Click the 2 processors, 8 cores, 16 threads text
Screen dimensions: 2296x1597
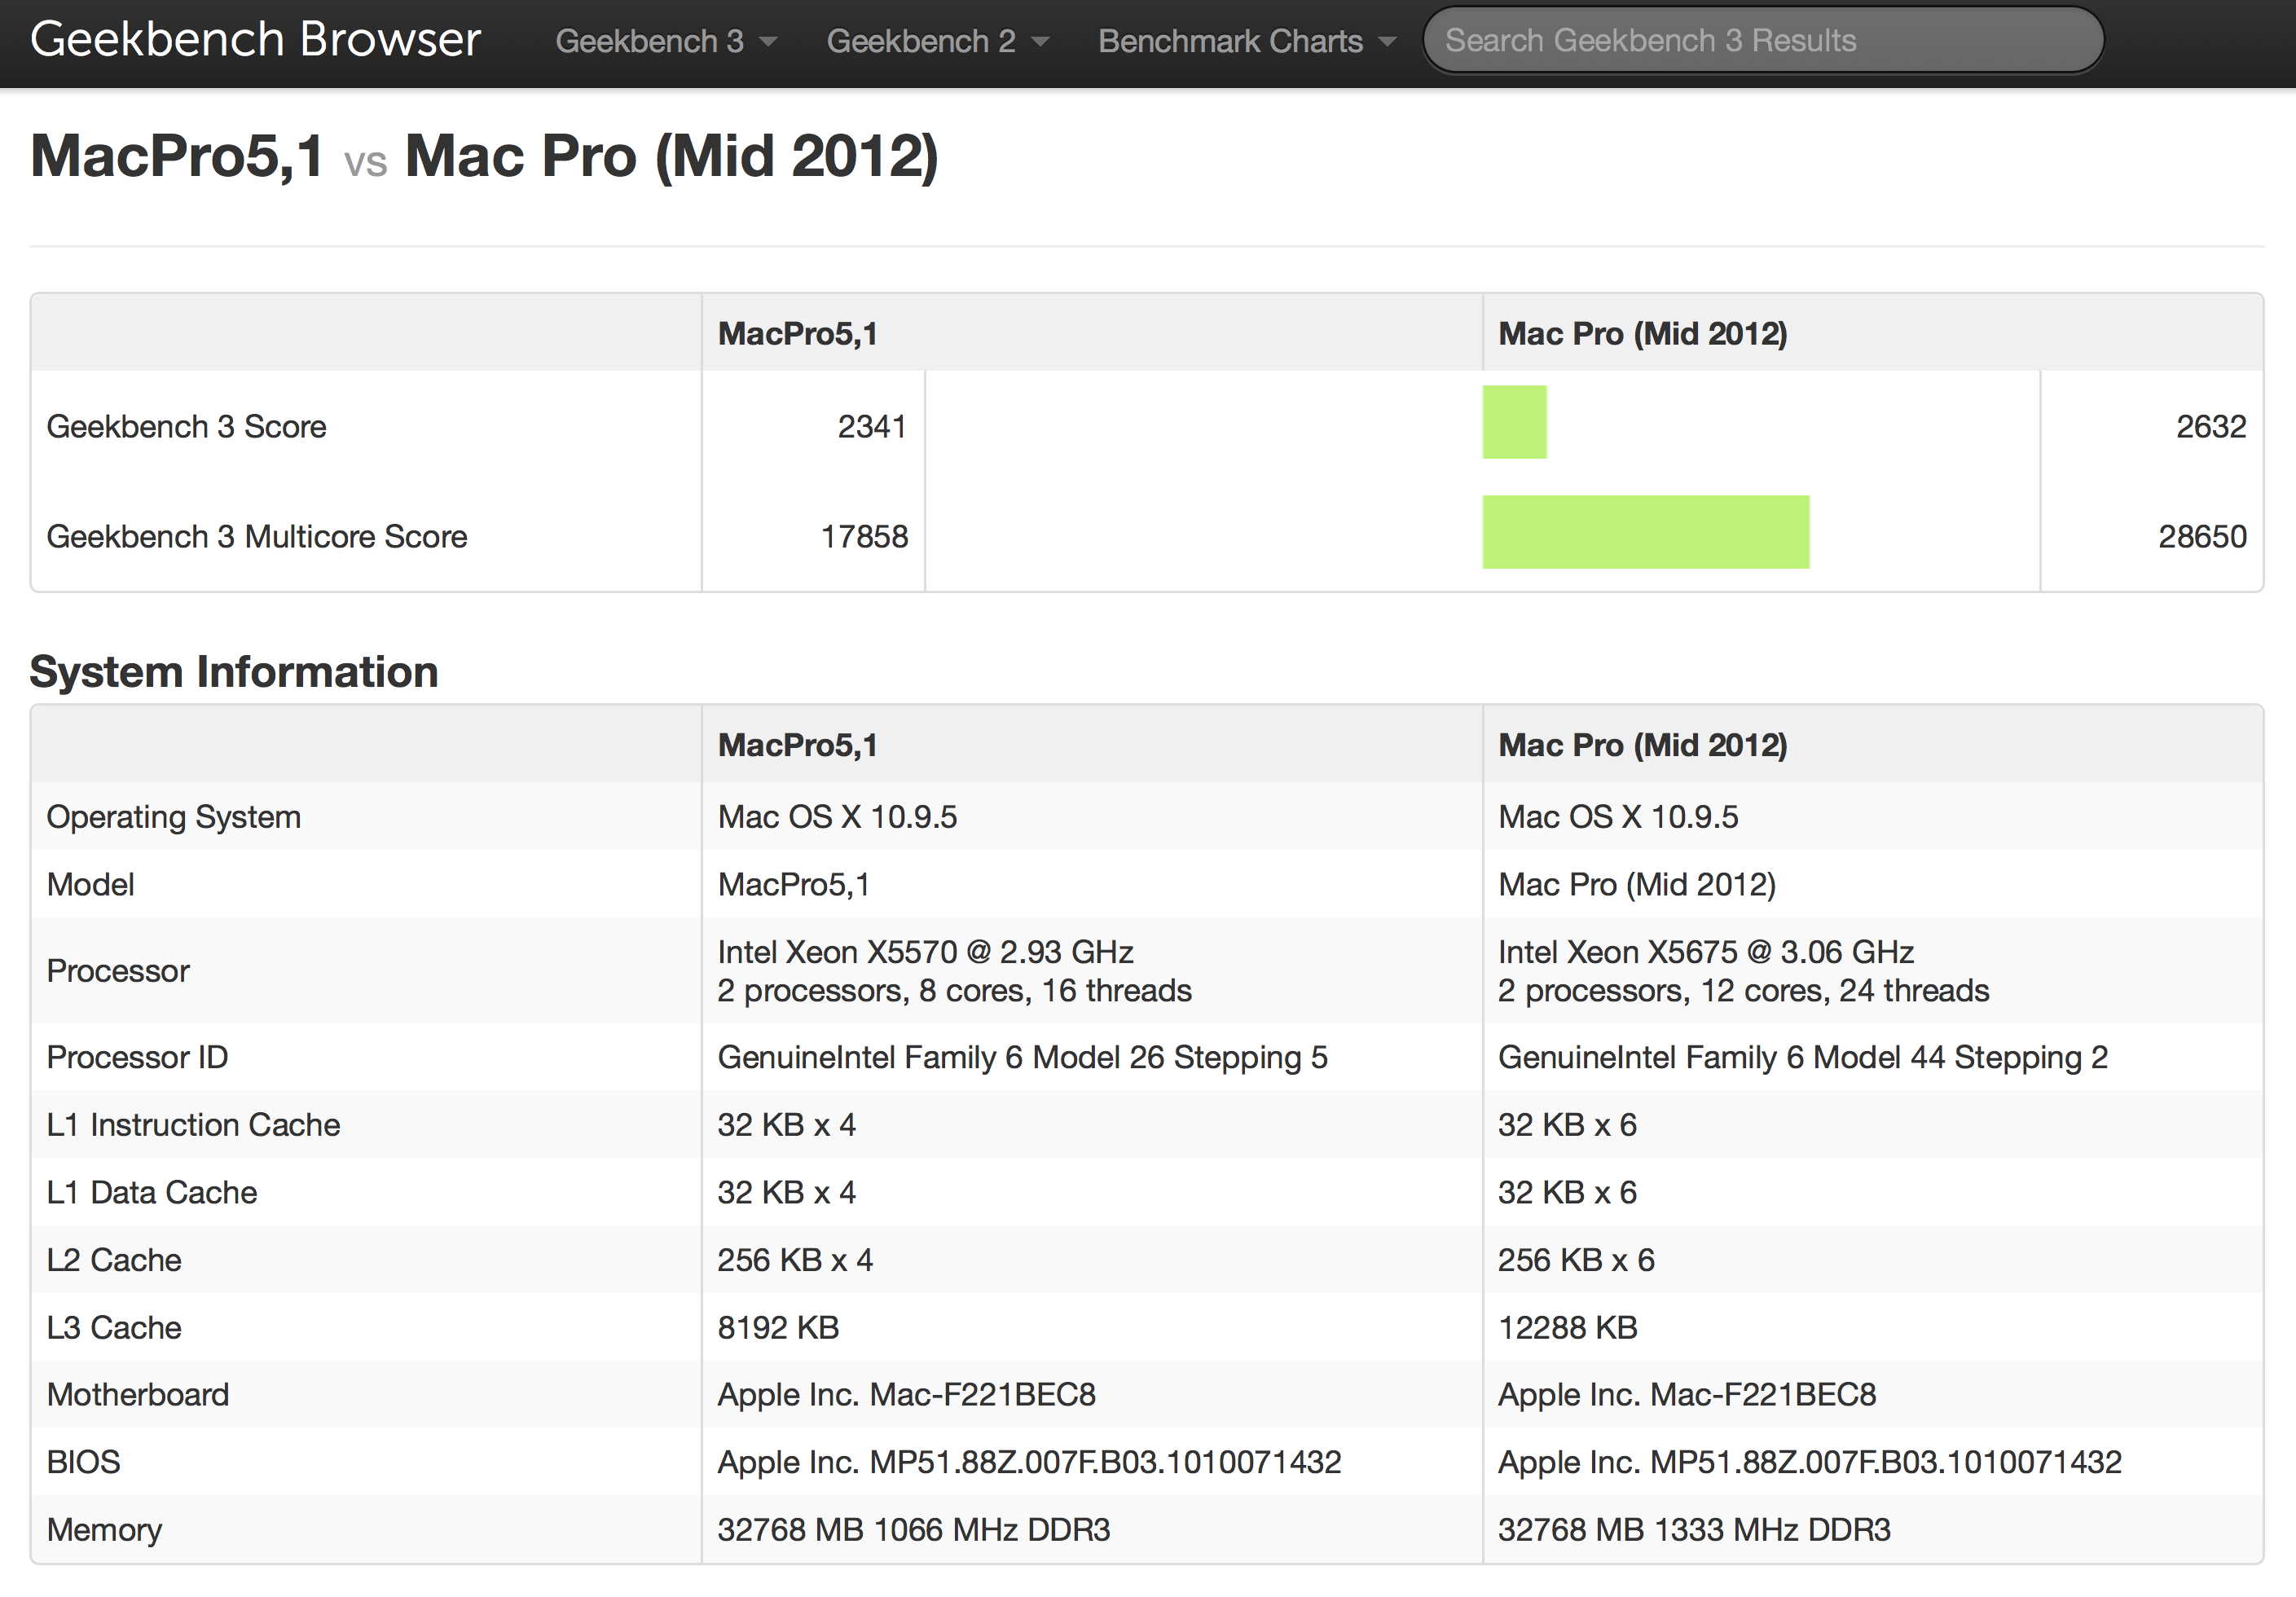[x=954, y=990]
